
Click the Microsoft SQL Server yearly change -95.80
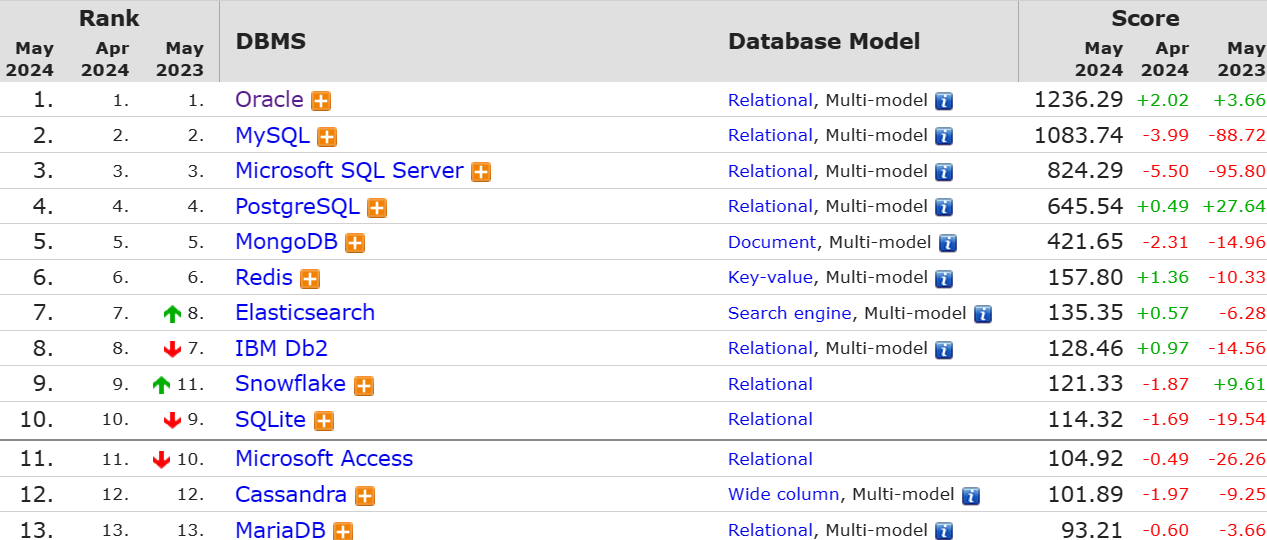pyautogui.click(x=1236, y=171)
